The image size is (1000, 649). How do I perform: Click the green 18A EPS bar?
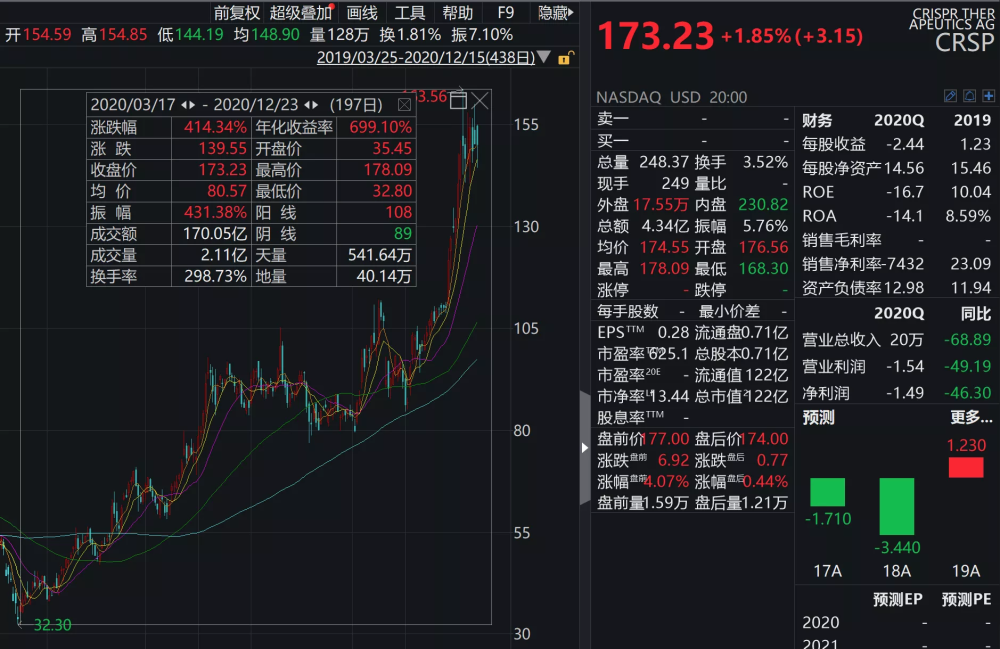[896, 506]
